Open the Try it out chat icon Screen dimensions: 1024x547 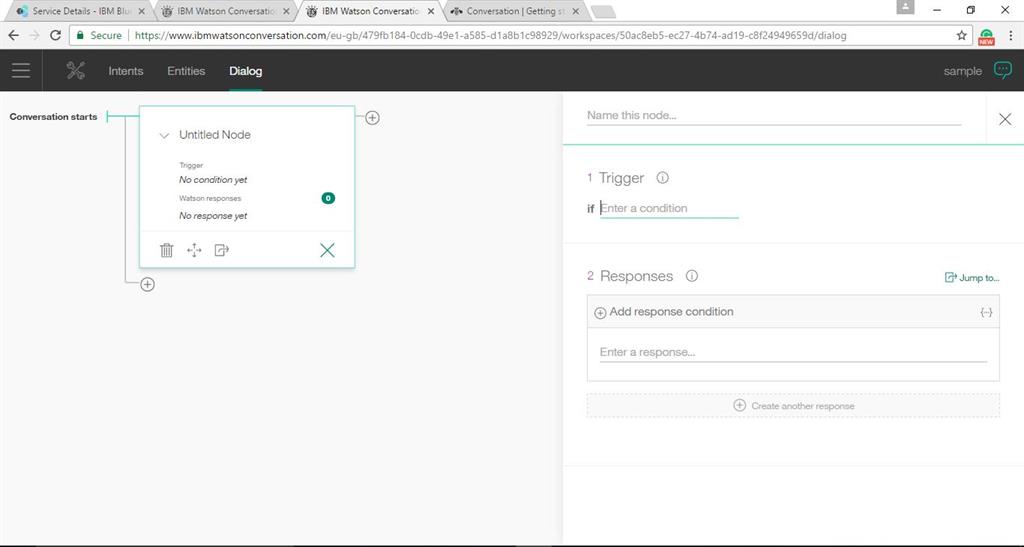pyautogui.click(x=1002, y=70)
